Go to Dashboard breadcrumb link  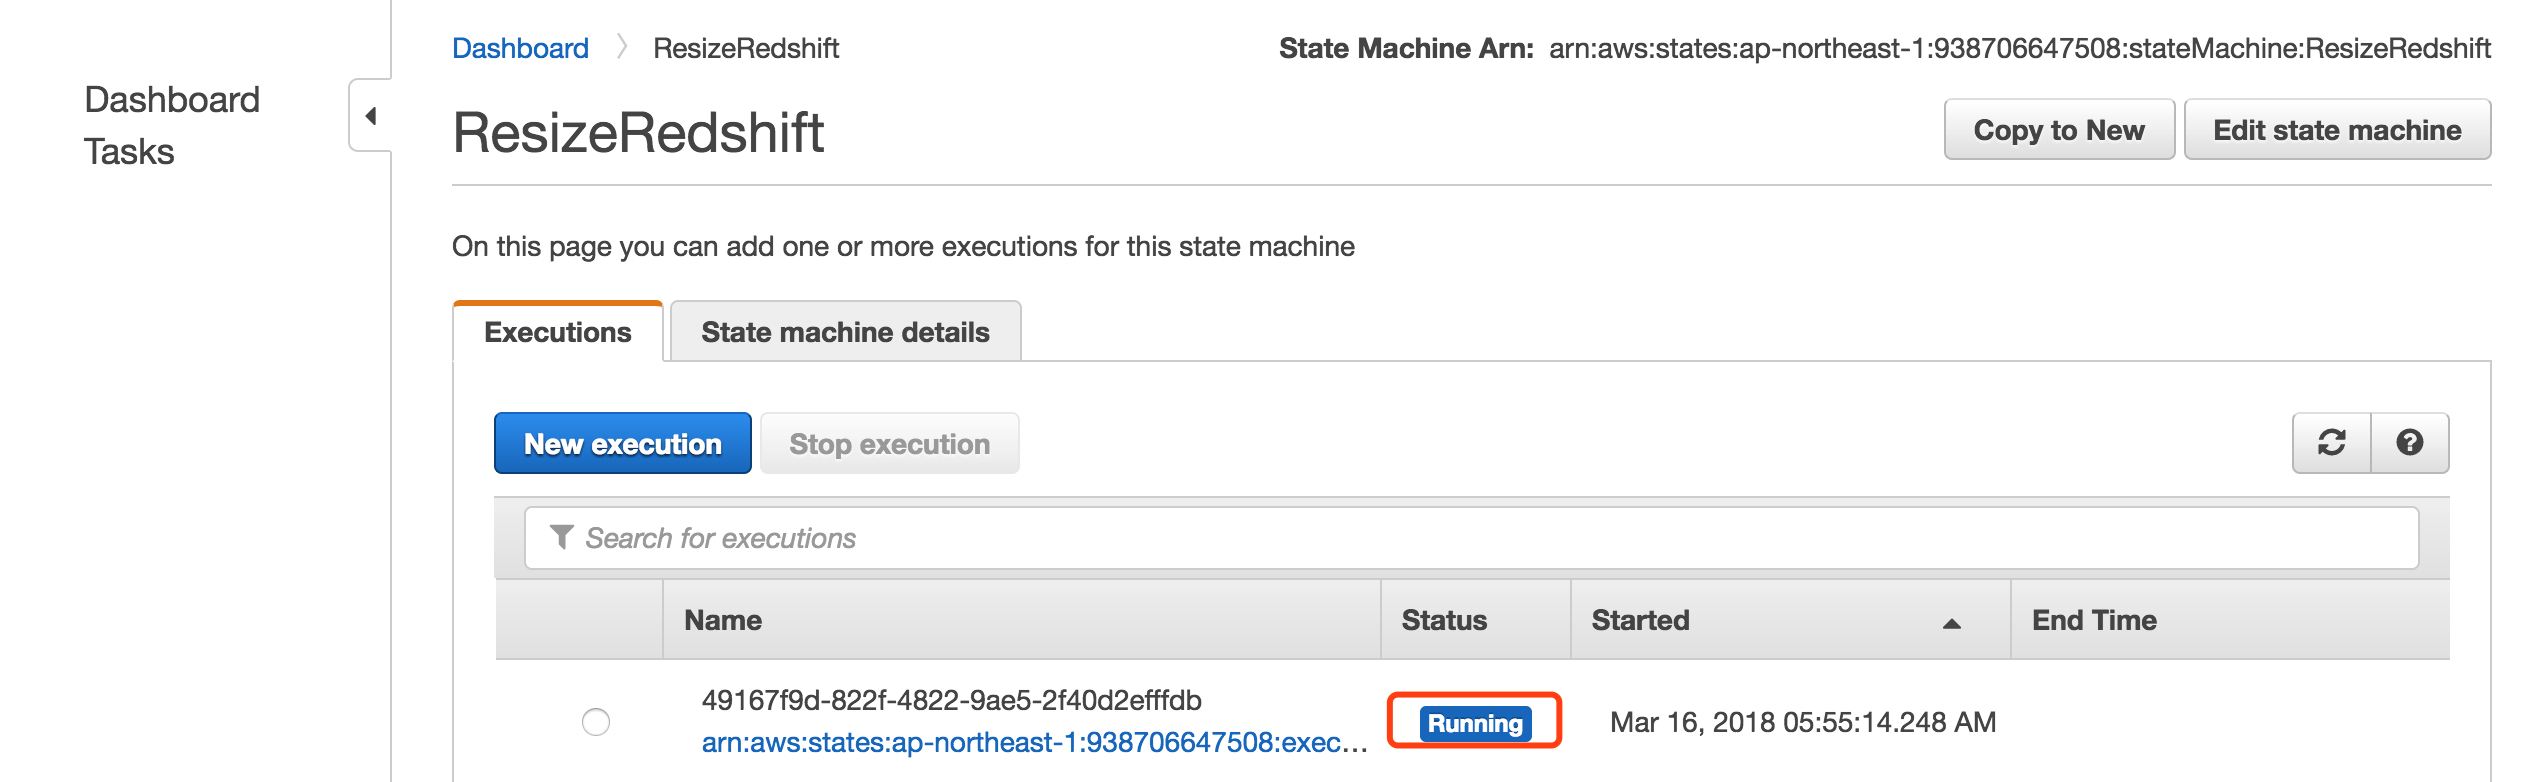pyautogui.click(x=520, y=48)
